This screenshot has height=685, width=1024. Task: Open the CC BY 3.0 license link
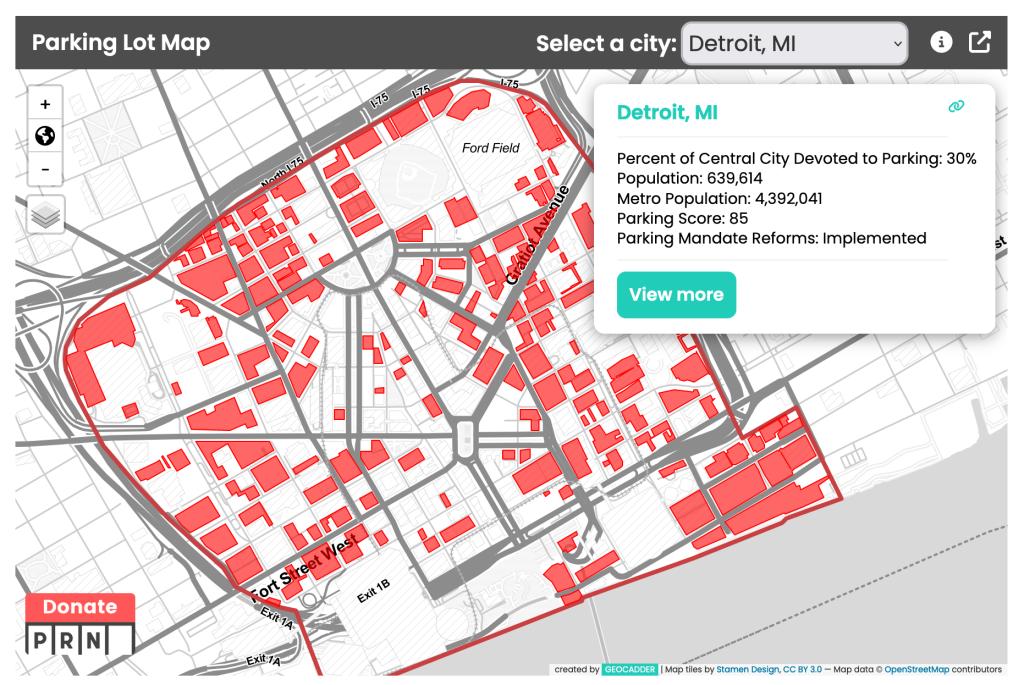tap(801, 670)
